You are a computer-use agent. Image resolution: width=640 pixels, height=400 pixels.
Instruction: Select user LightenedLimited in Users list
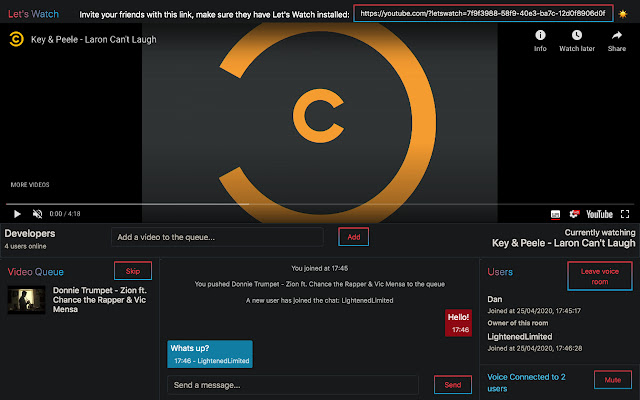click(x=520, y=337)
